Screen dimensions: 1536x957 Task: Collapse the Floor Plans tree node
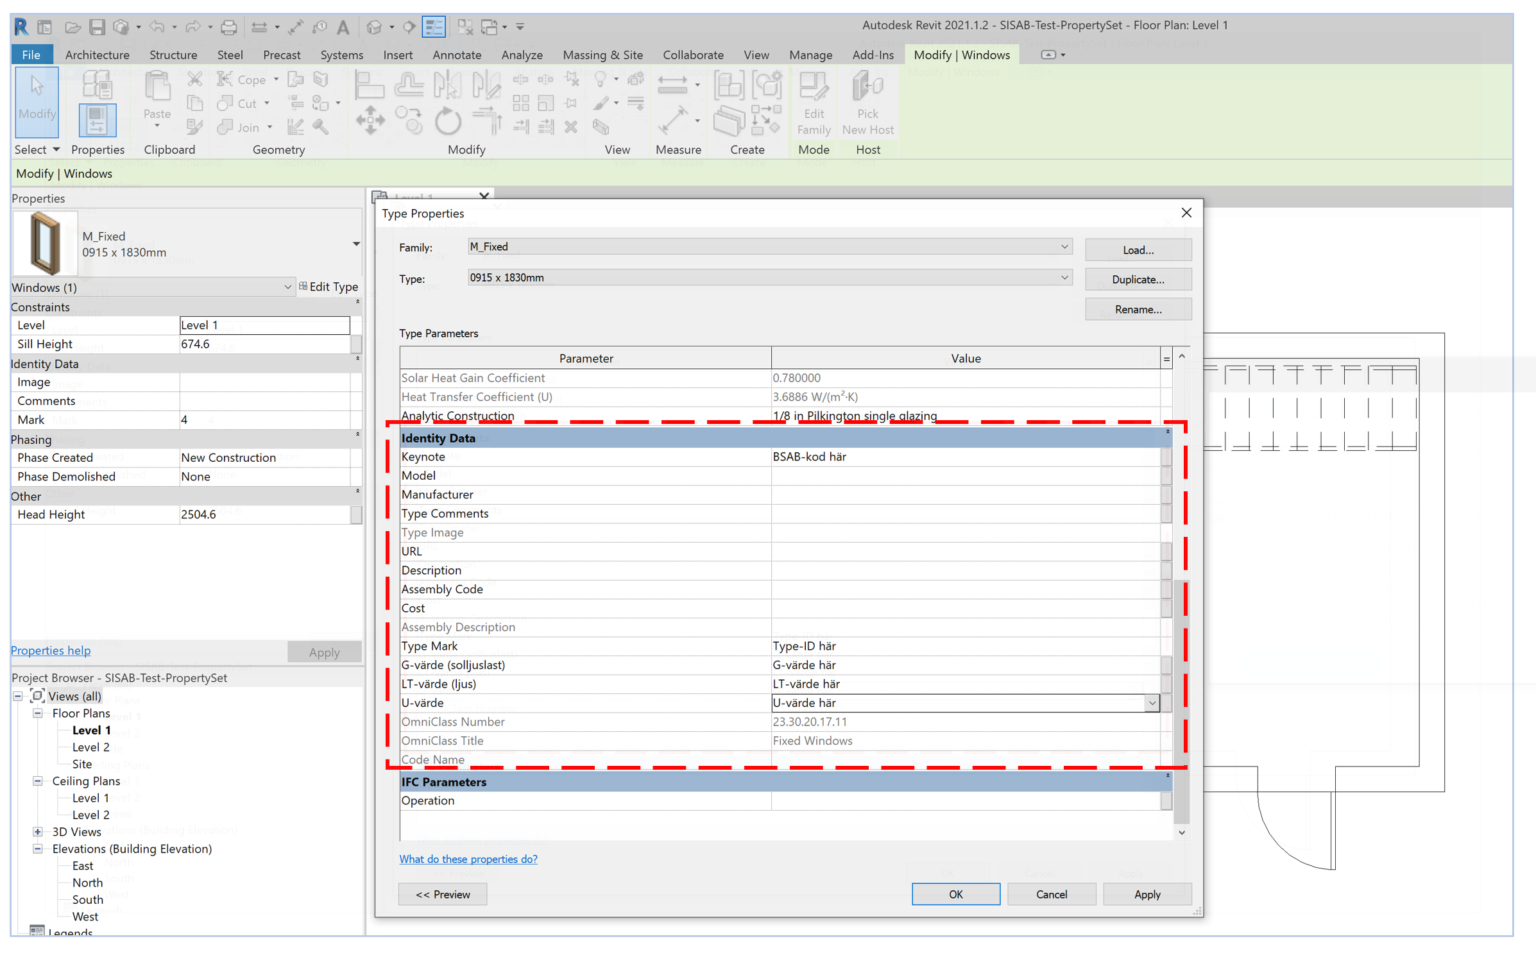38,713
